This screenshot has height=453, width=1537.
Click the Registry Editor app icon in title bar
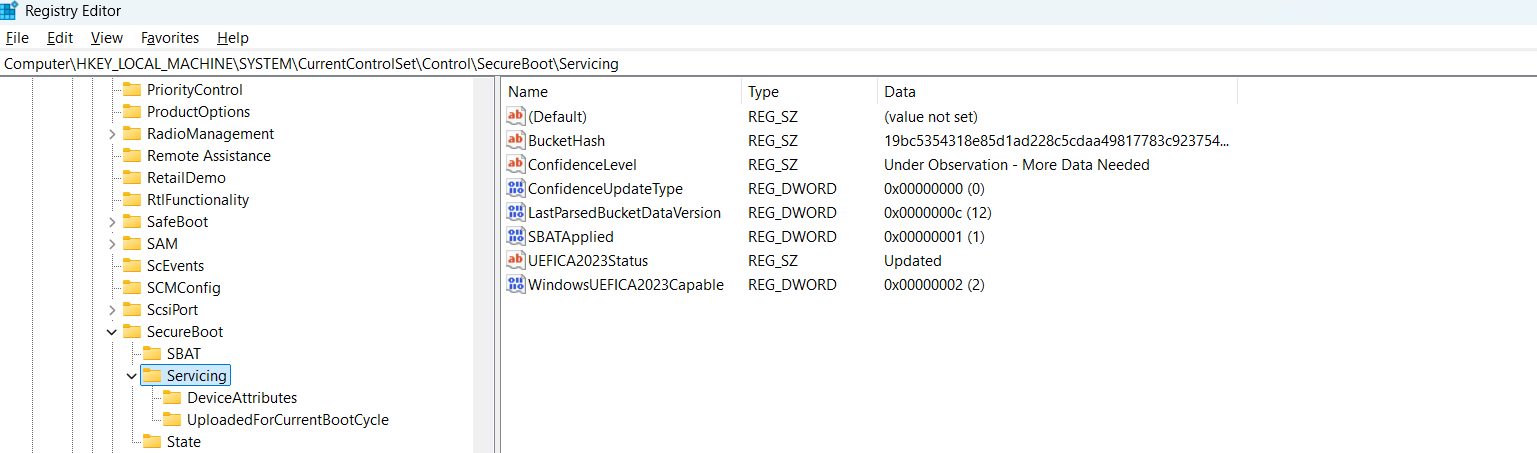pos(9,11)
